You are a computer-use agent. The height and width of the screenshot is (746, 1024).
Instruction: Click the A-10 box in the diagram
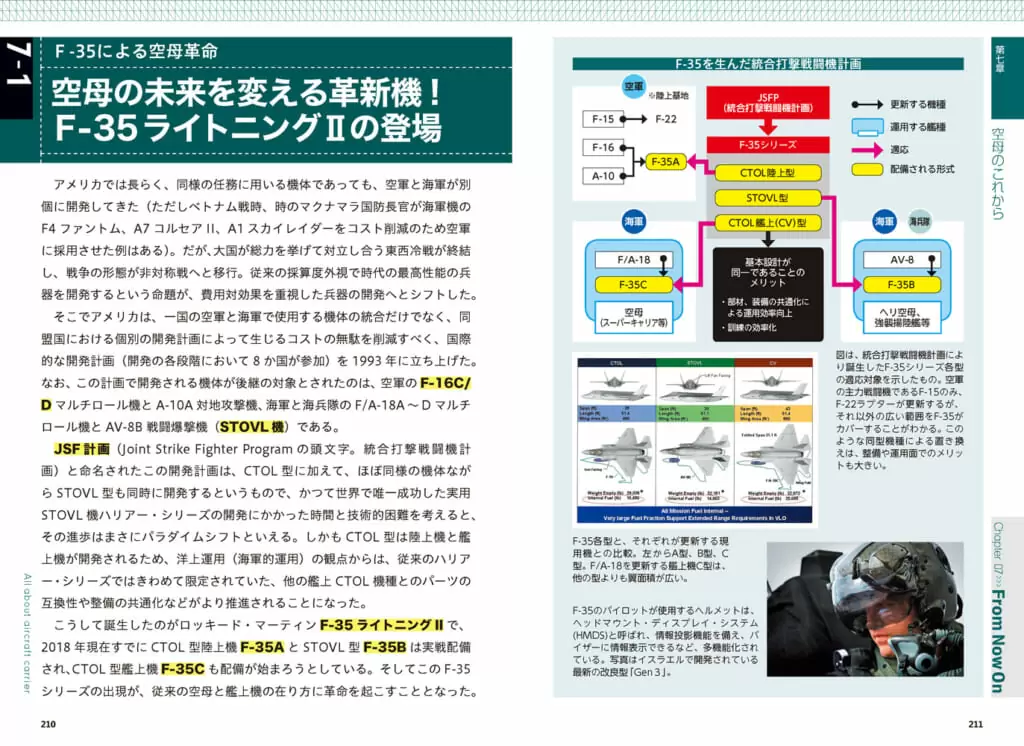[603, 176]
